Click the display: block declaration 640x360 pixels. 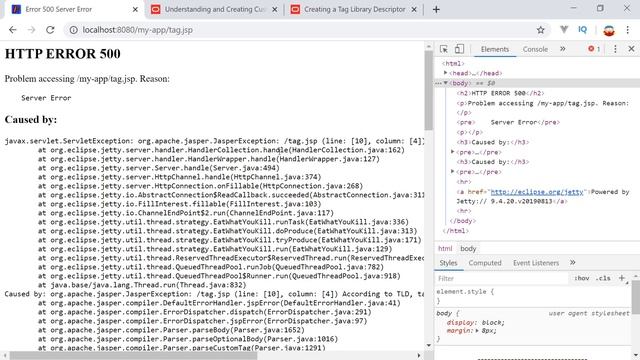pos(476,322)
